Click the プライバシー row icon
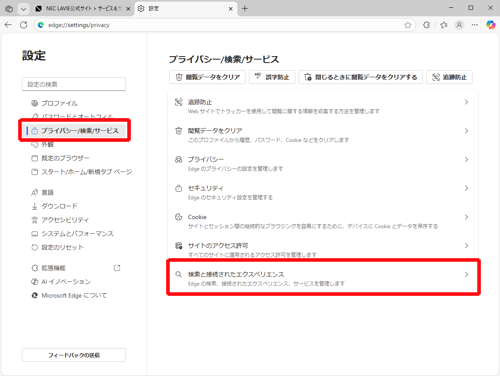 coord(179,159)
